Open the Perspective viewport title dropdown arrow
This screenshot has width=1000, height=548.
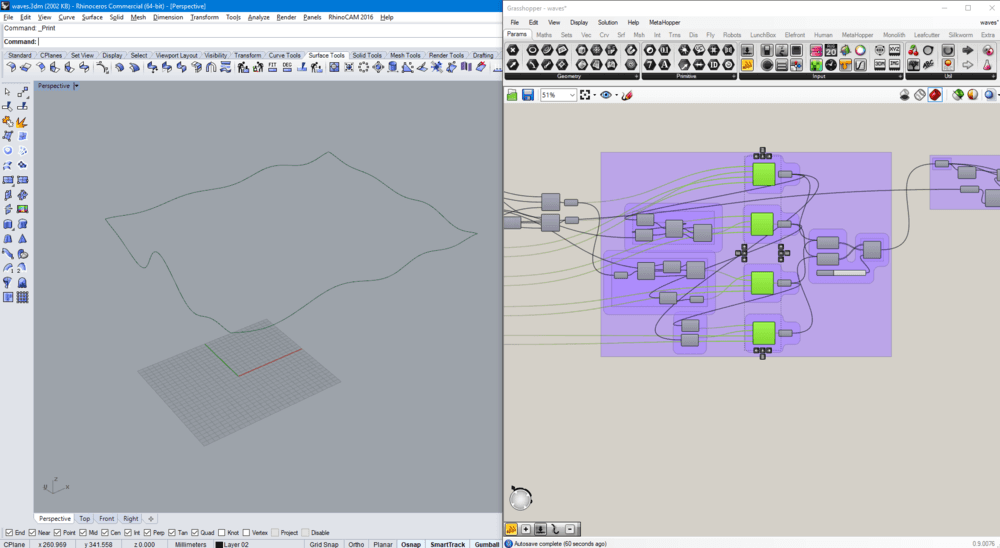click(76, 85)
